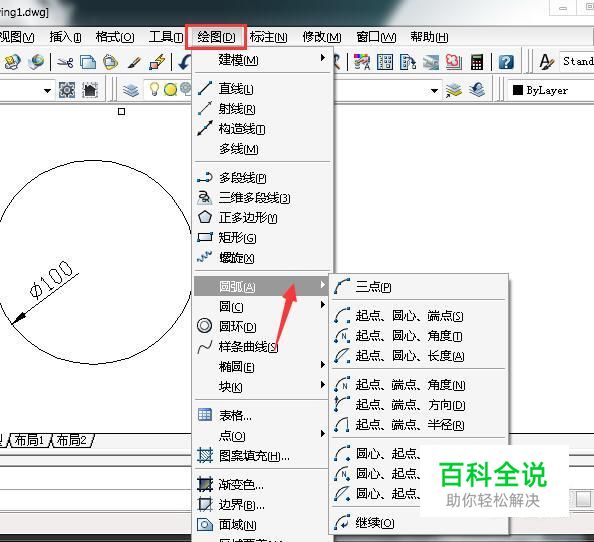Choose 样条曲线(S) spline command
The image size is (594, 542).
262,346
